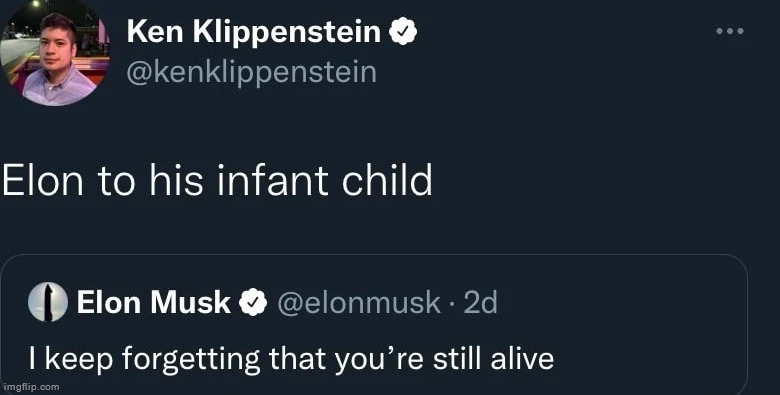Viewport: 780px width, 395px height.
Task: Click the word 'alive' in quoted tweet
Action: click(x=522, y=359)
